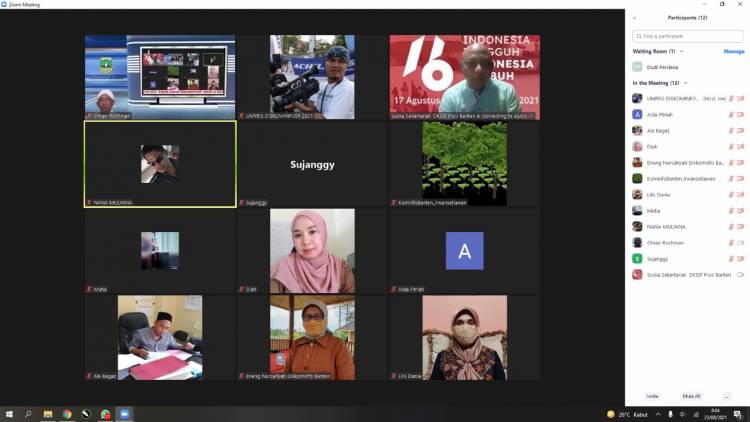Select the NANA MULYANA participant row name
The image size is (750, 422).
[666, 227]
